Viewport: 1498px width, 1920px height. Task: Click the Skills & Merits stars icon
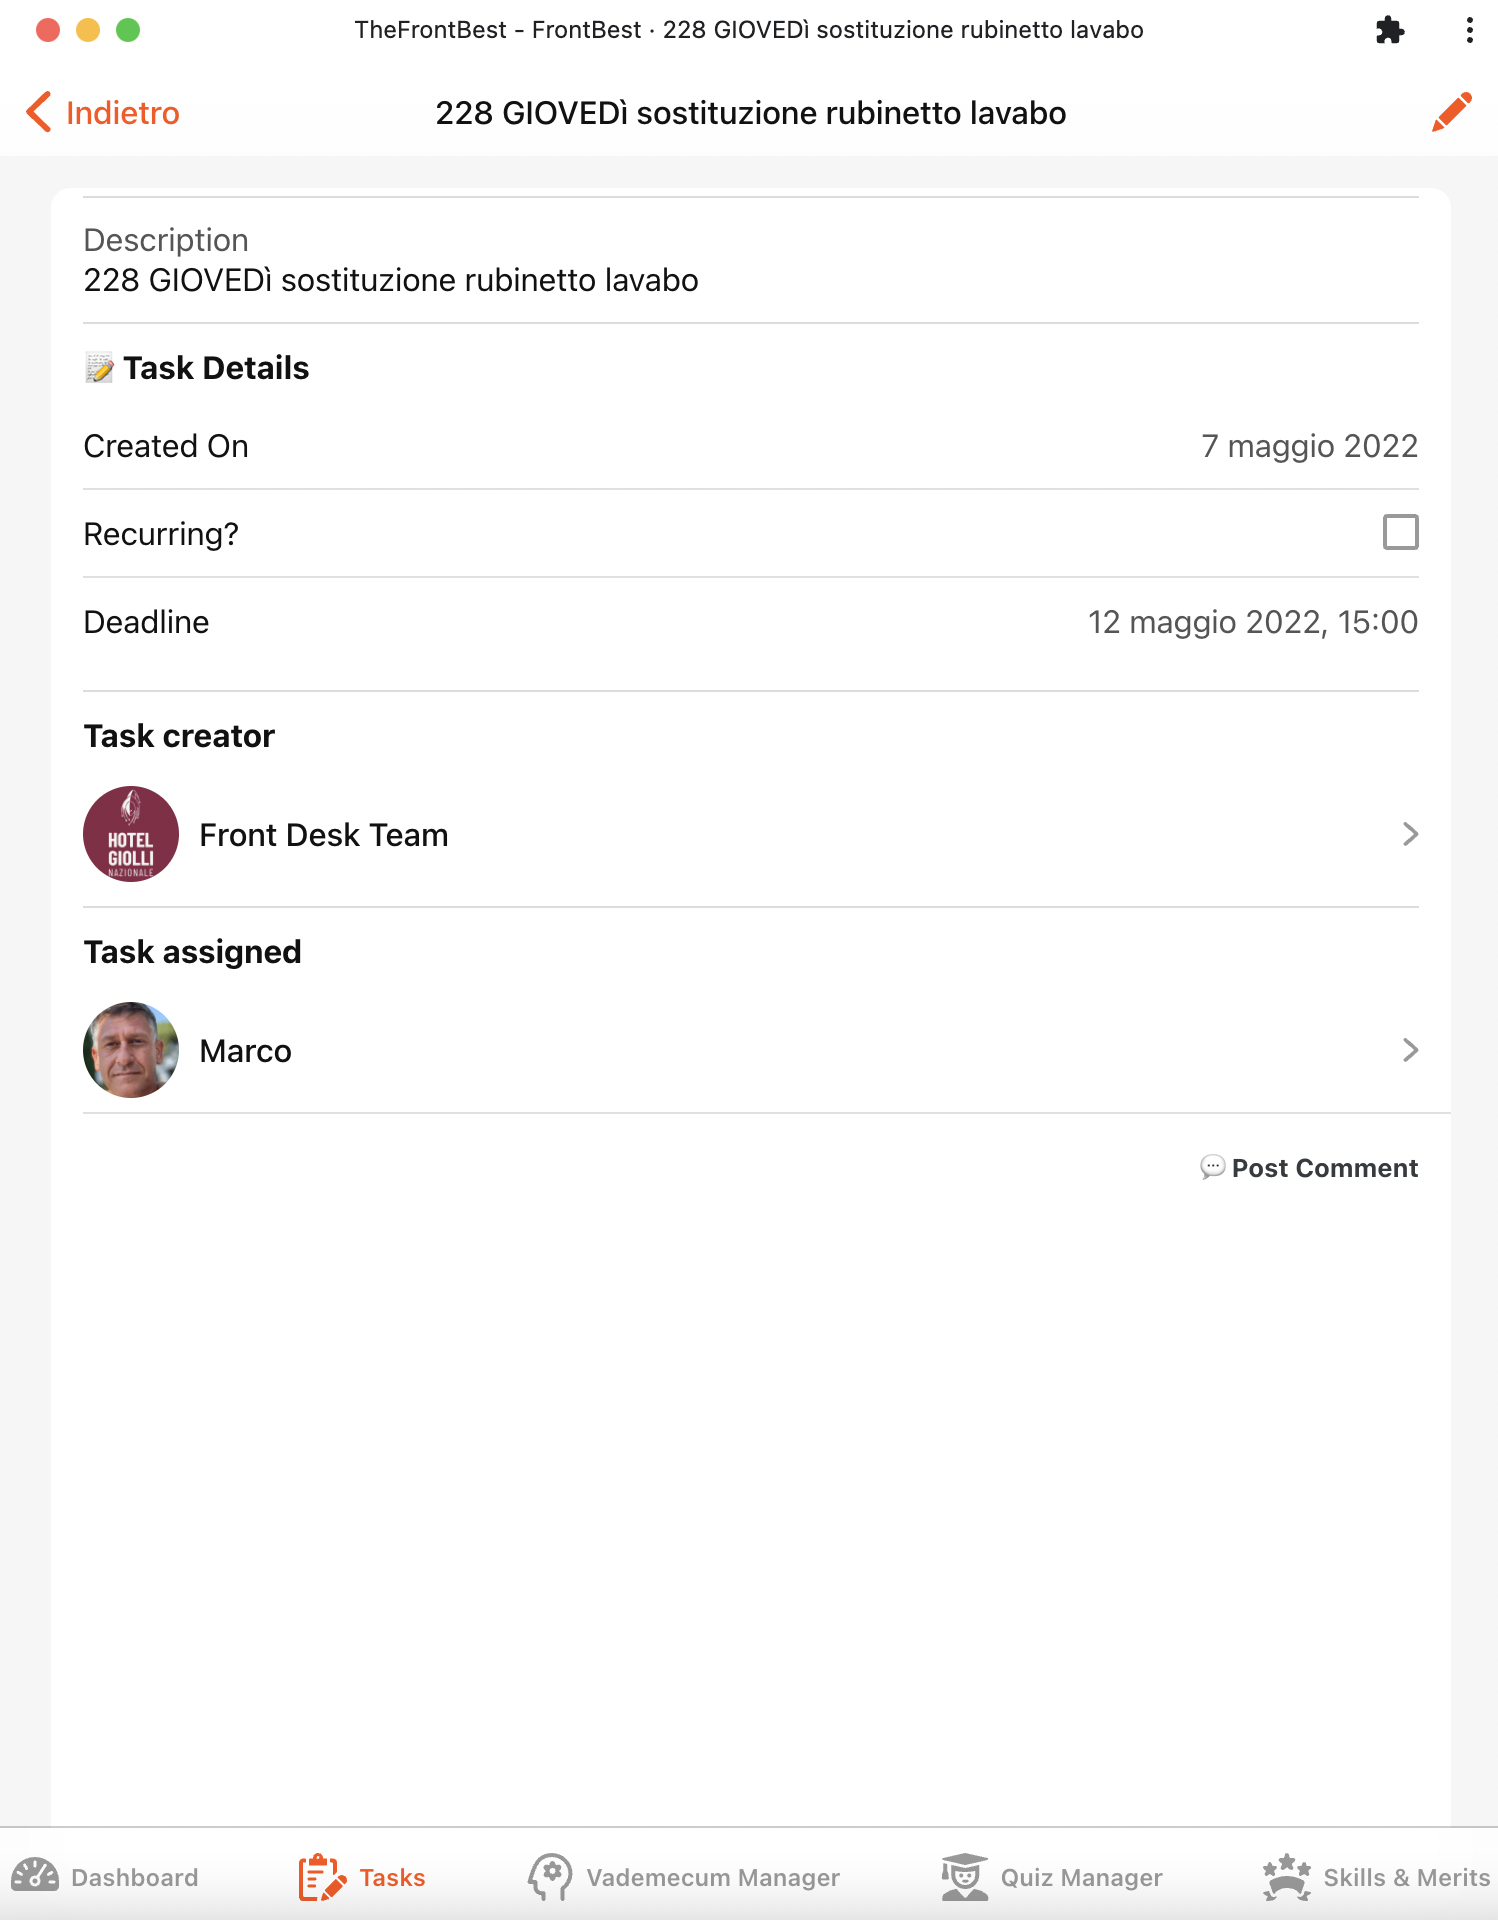pos(1286,1876)
